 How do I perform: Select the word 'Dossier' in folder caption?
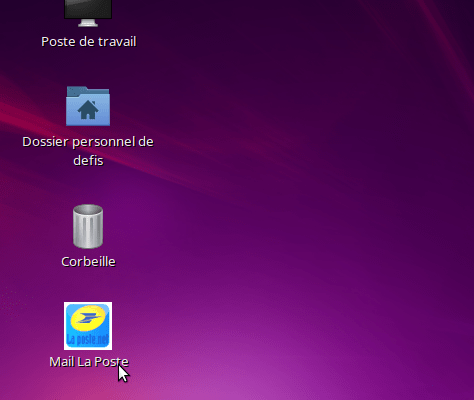[45, 142]
